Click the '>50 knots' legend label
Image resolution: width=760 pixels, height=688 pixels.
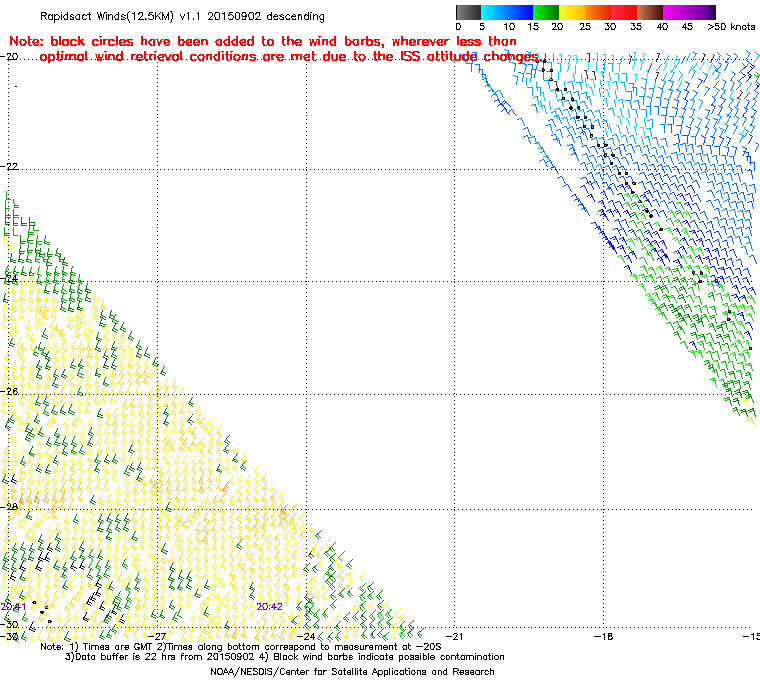click(x=730, y=27)
